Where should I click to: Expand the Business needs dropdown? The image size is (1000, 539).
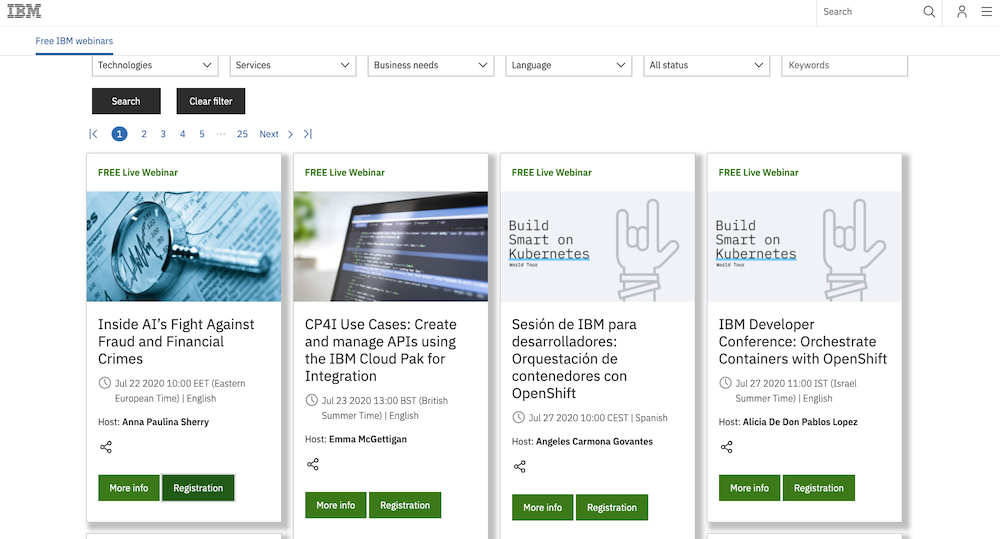point(430,65)
